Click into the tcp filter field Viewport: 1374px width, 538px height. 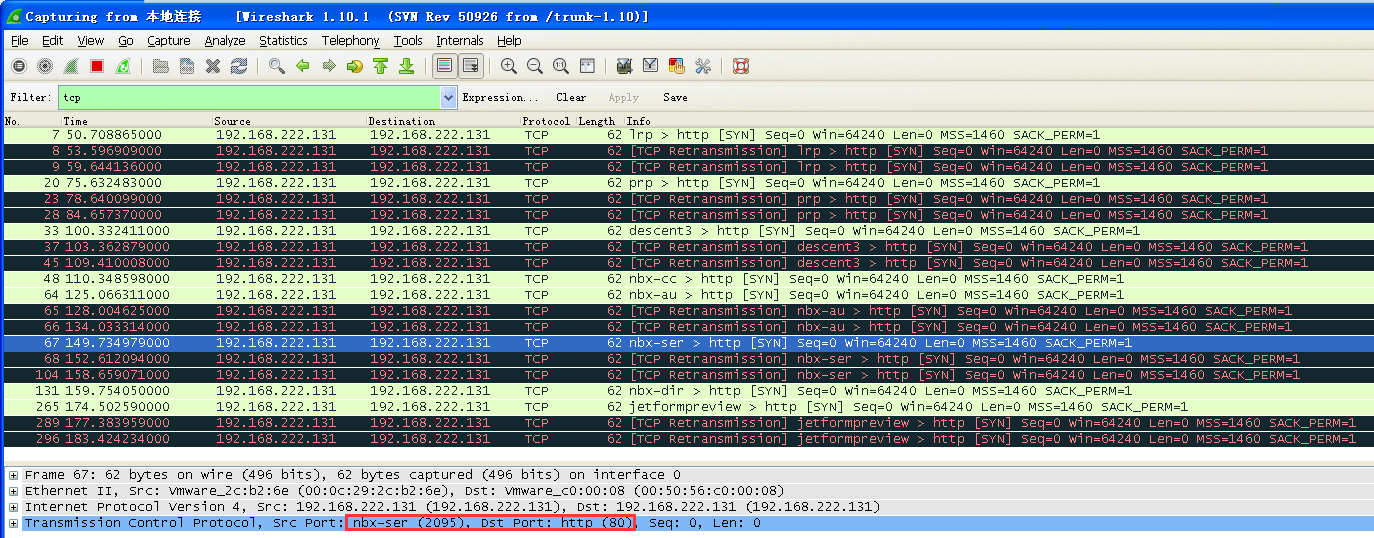[x=248, y=97]
